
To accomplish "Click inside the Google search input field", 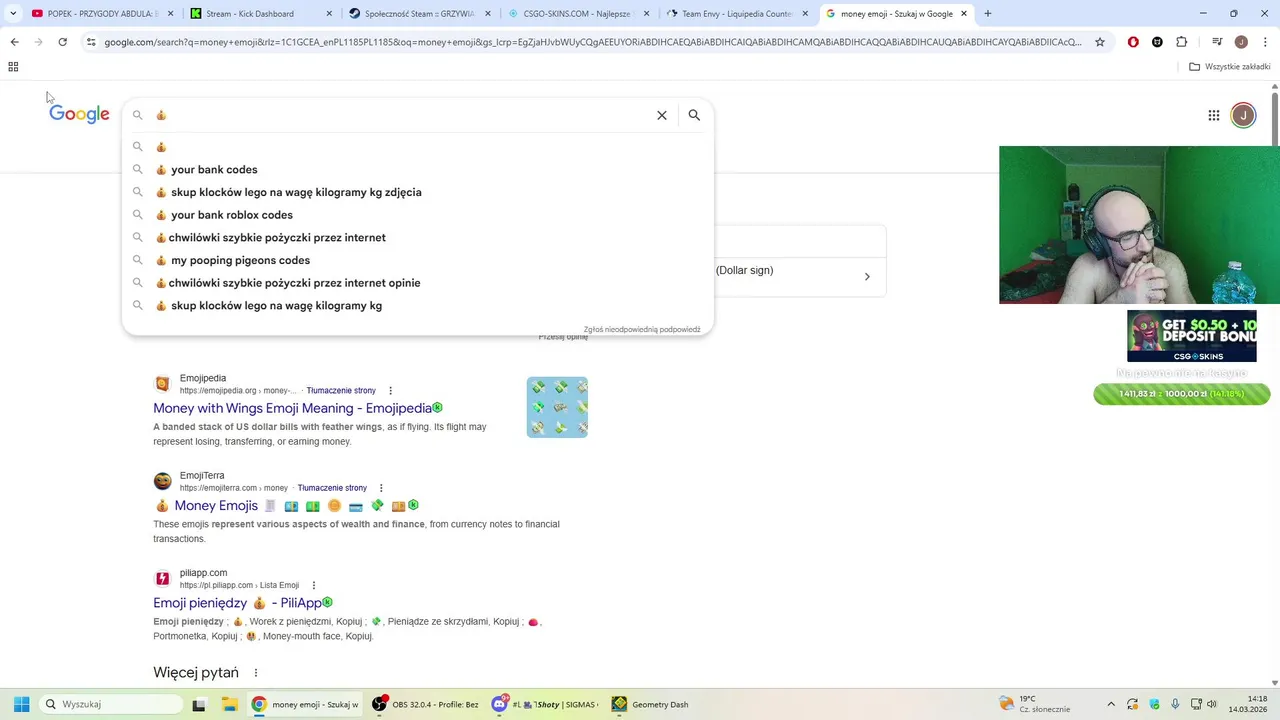I will (x=400, y=115).
